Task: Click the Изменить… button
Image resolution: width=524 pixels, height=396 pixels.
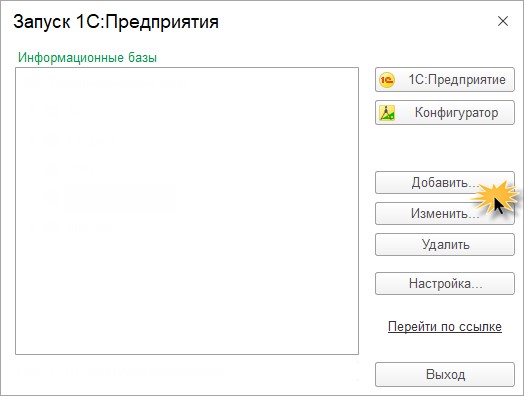Action: [x=445, y=213]
